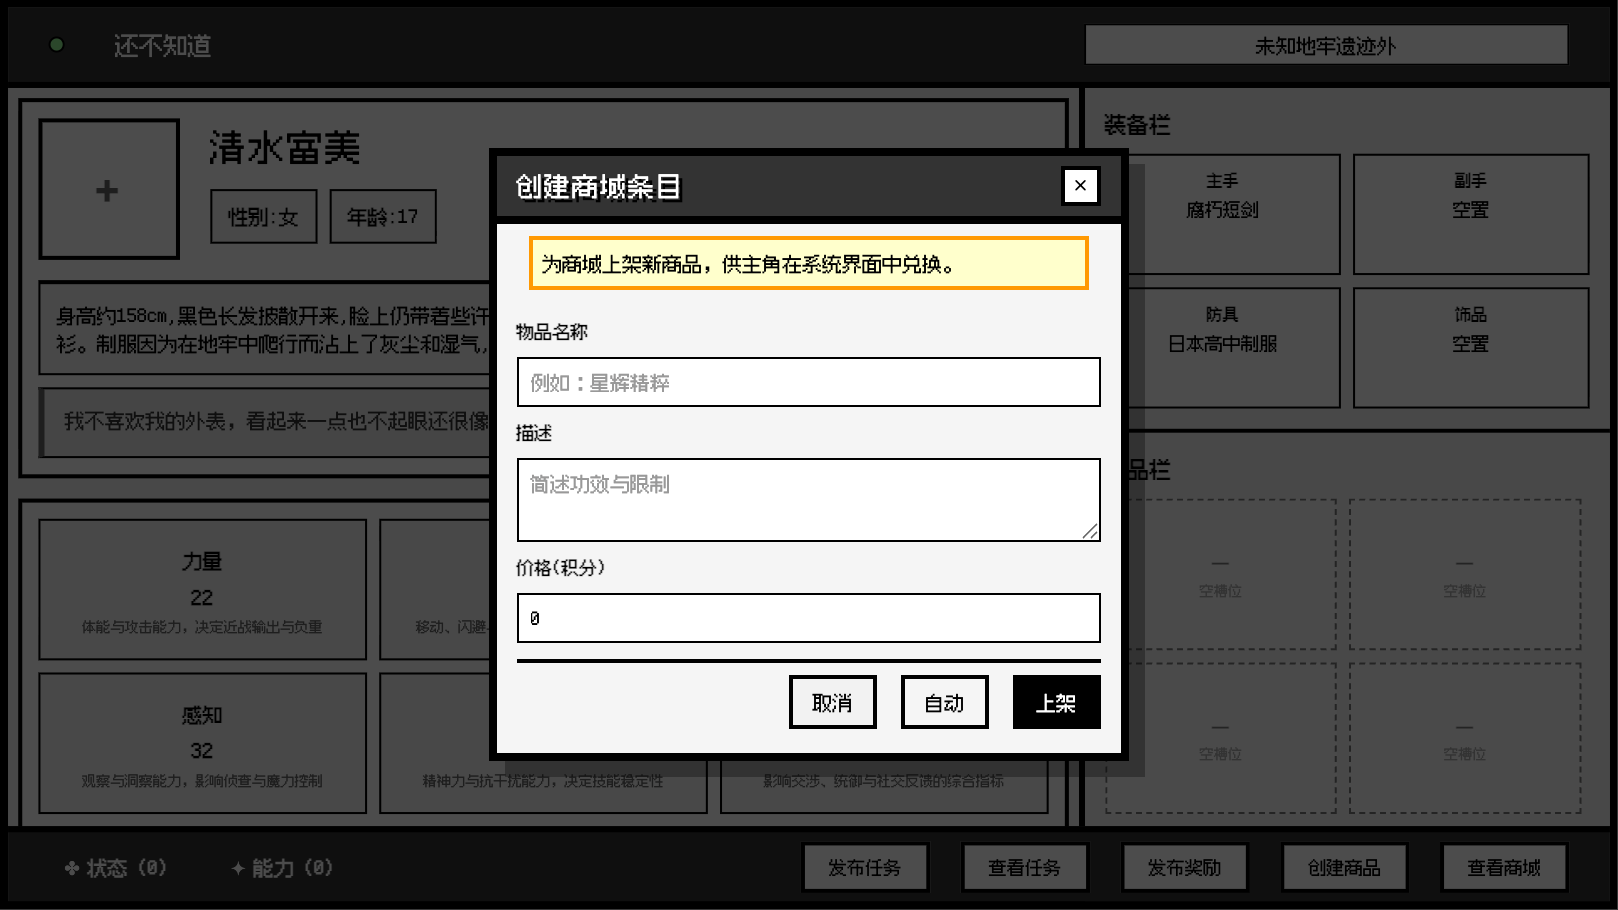The image size is (1618, 910).
Task: Click the 创建商品 button
Action: (x=1344, y=867)
